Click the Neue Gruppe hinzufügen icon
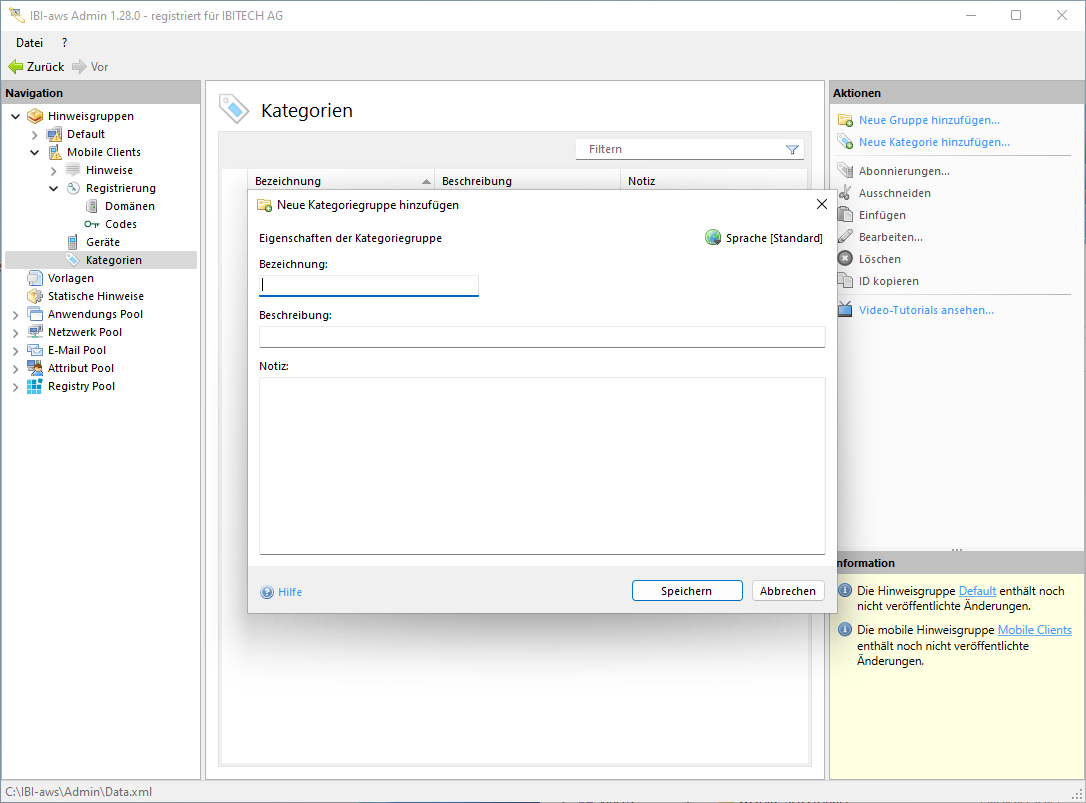Screen dimensions: 1086x803 point(845,121)
